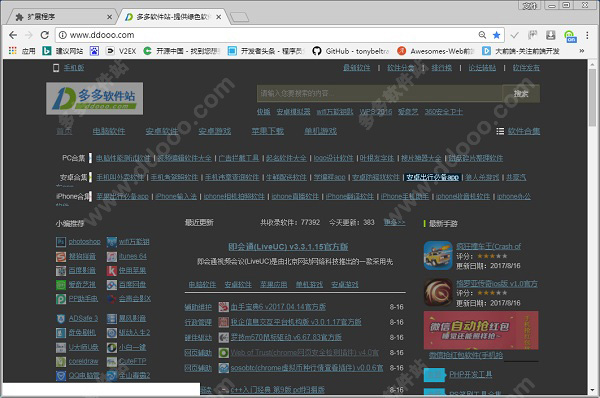The height and width of the screenshot is (398, 600).
Task: Open the photoshop recommended link
Action: [x=85, y=242]
